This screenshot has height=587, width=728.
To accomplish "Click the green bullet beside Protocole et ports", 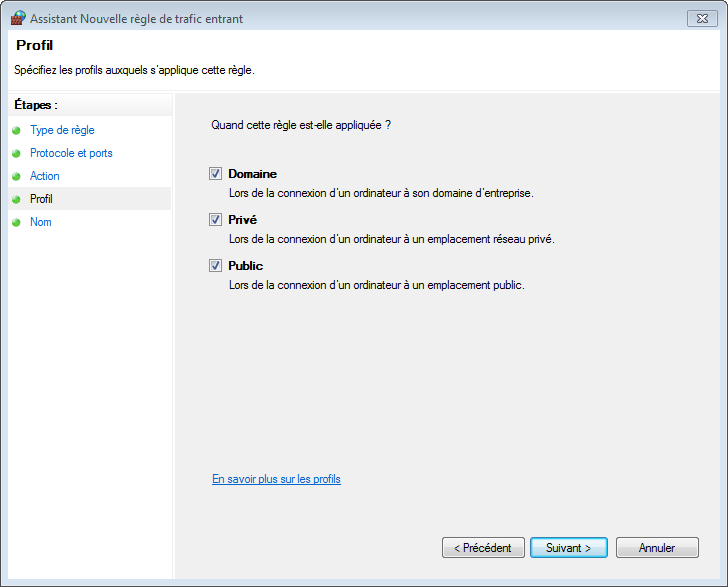I will click(16, 153).
